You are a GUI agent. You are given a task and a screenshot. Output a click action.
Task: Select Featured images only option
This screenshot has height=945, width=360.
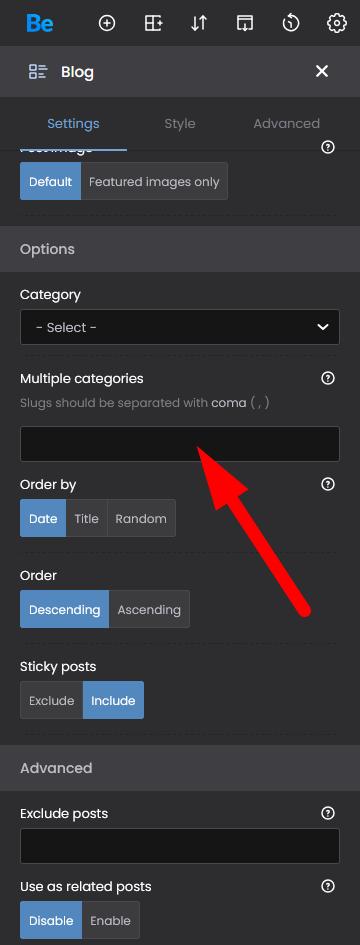point(154,181)
